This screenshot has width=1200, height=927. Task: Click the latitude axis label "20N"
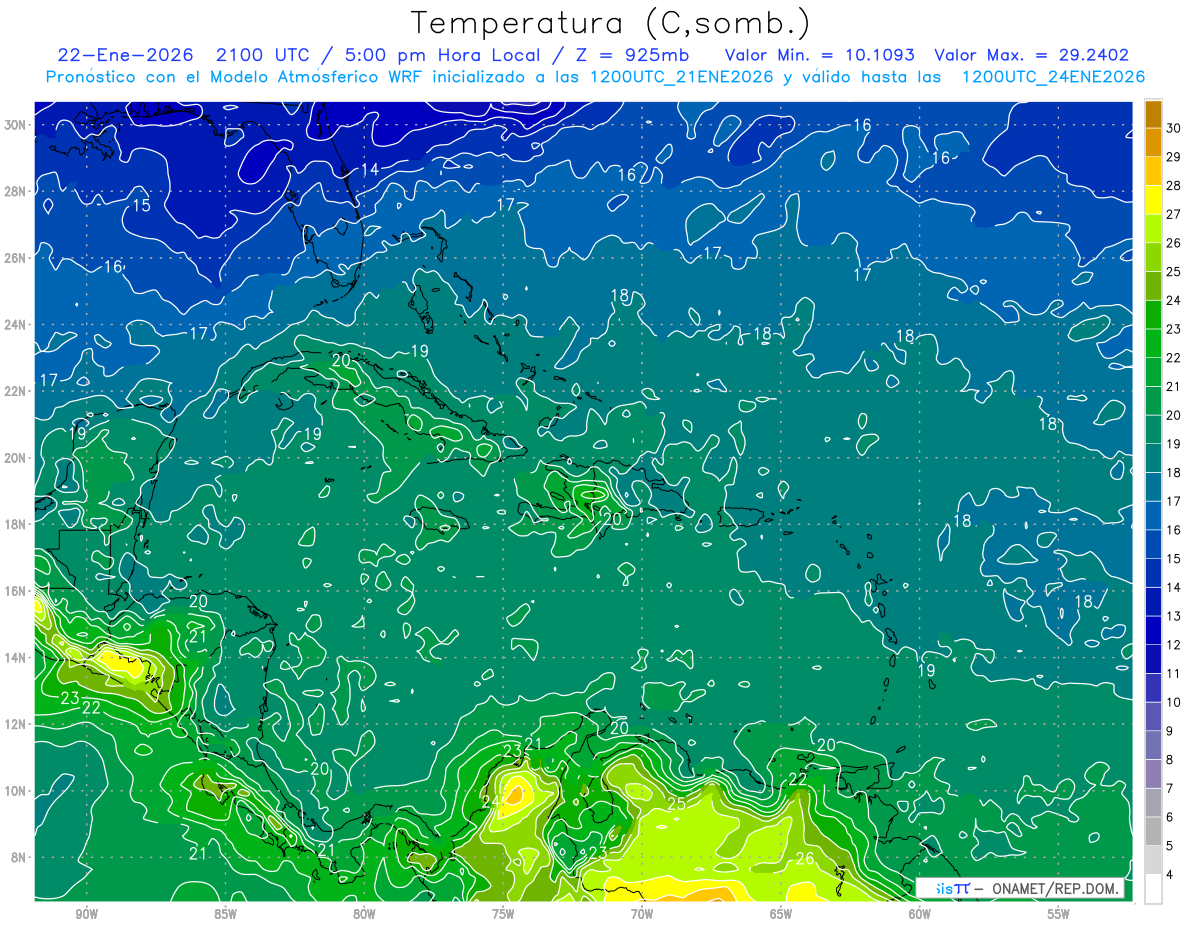(x=16, y=457)
